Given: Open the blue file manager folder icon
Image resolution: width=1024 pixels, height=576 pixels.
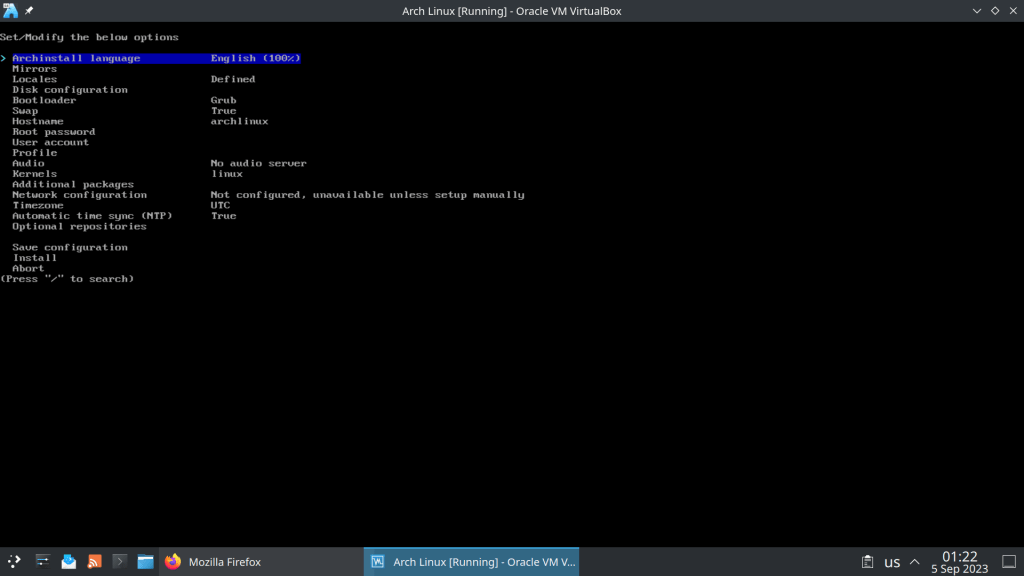Looking at the screenshot, I should pos(146,562).
